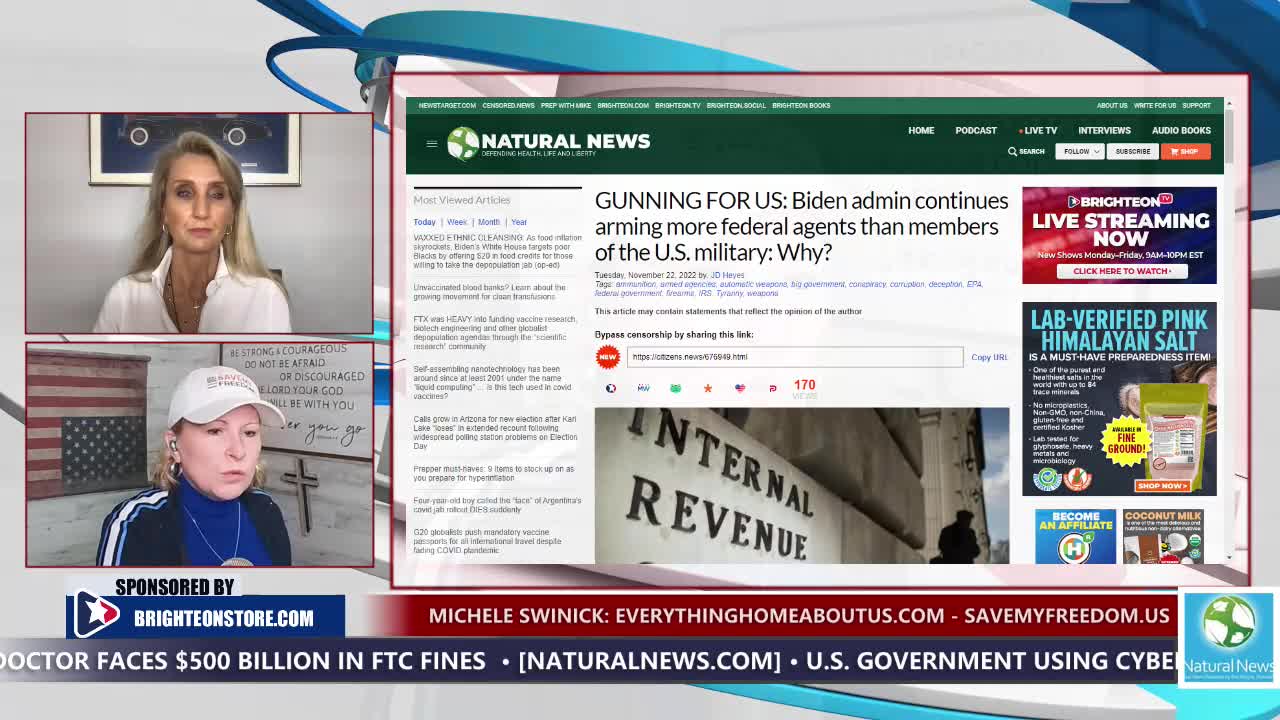Open the Write For Us link

pos(1155,105)
